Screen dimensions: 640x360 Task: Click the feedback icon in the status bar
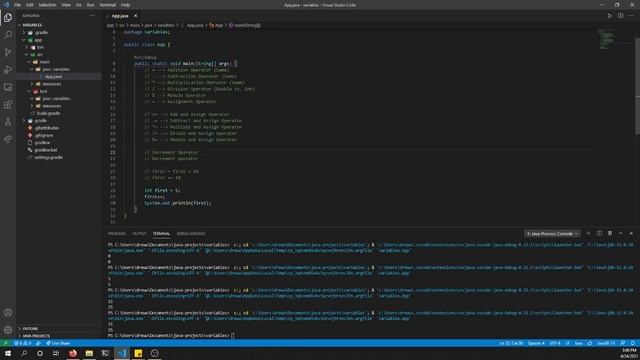[622, 343]
